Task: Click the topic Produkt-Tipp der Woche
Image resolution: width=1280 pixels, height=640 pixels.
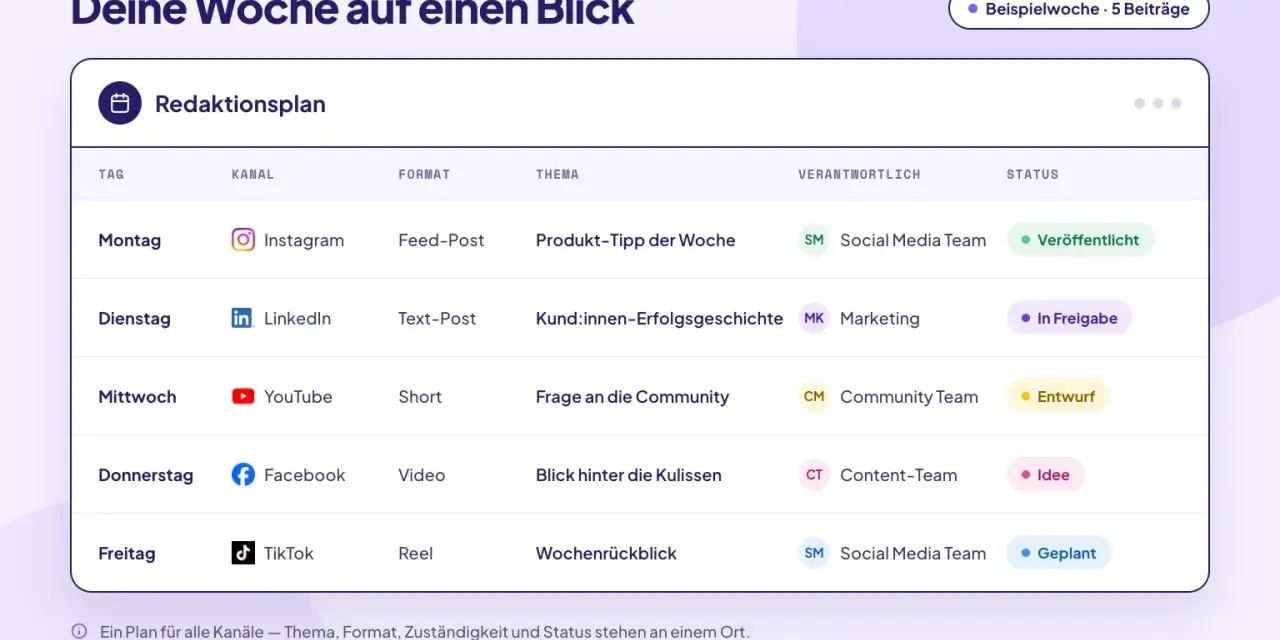Action: (x=636, y=240)
